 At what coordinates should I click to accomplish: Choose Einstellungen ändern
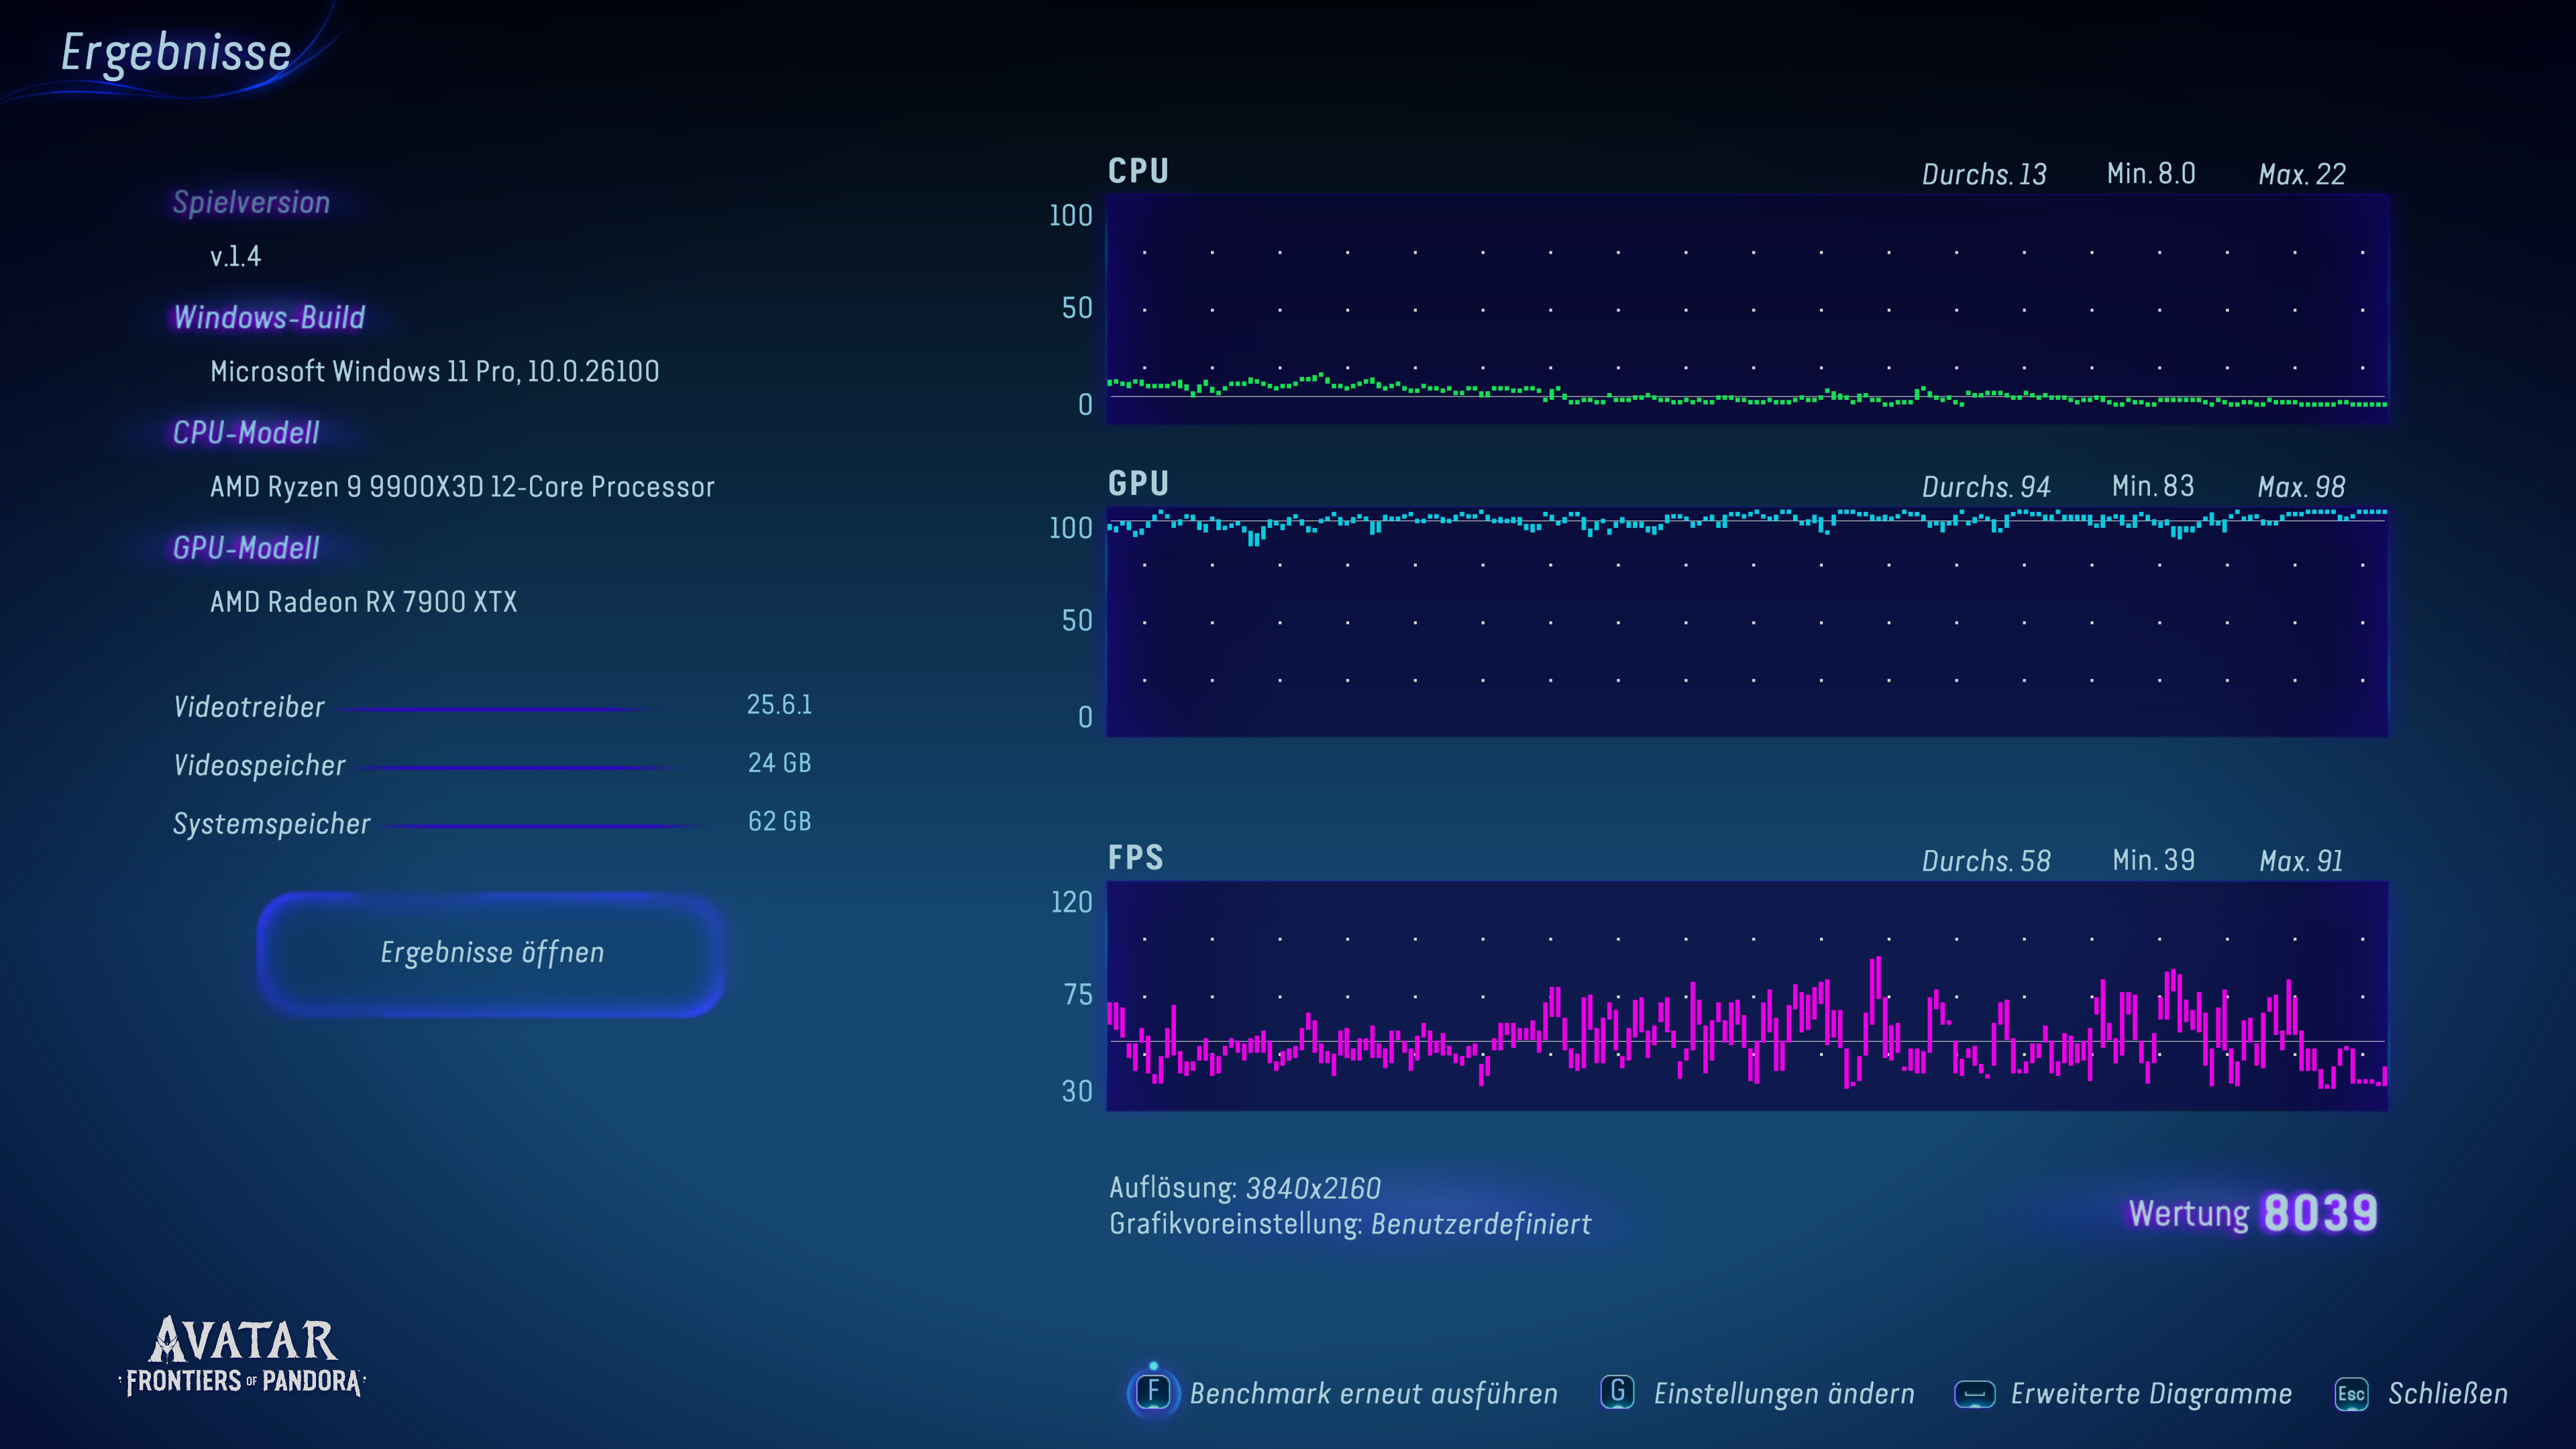tap(1784, 1394)
